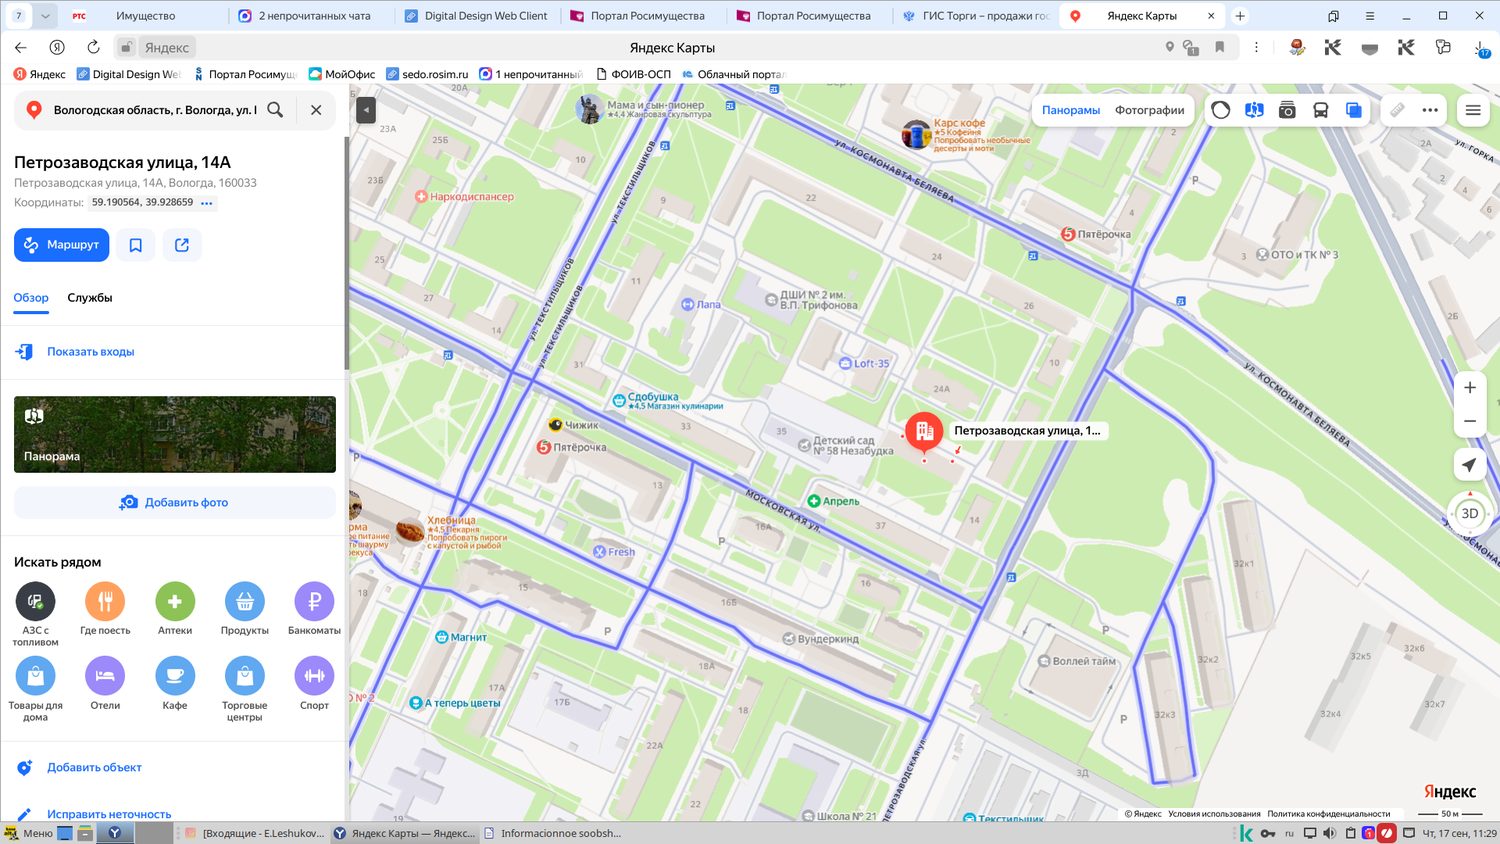Toggle the 3D map tilt mode
The width and height of the screenshot is (1500, 844).
pos(1469,513)
